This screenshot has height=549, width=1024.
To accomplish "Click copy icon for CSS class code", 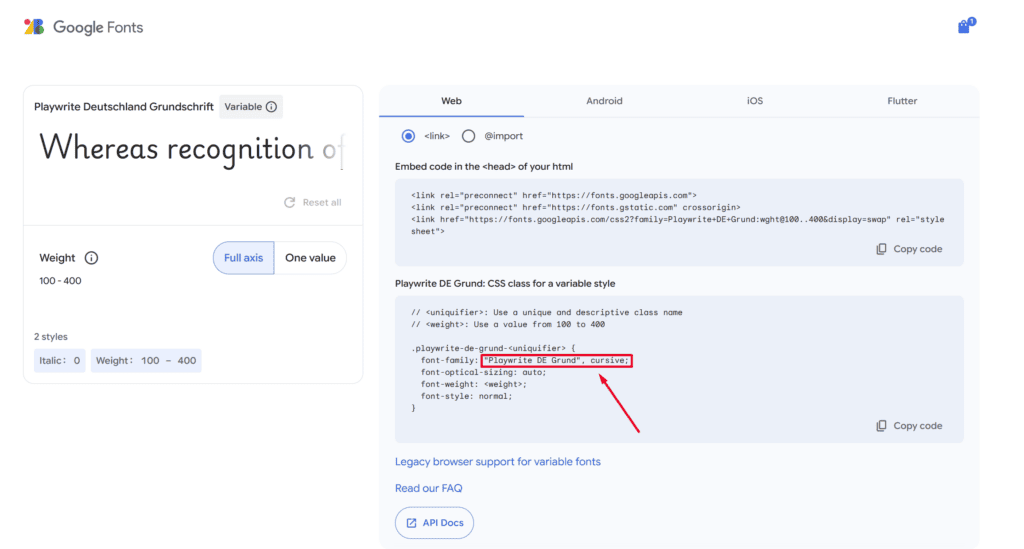I will click(x=881, y=426).
